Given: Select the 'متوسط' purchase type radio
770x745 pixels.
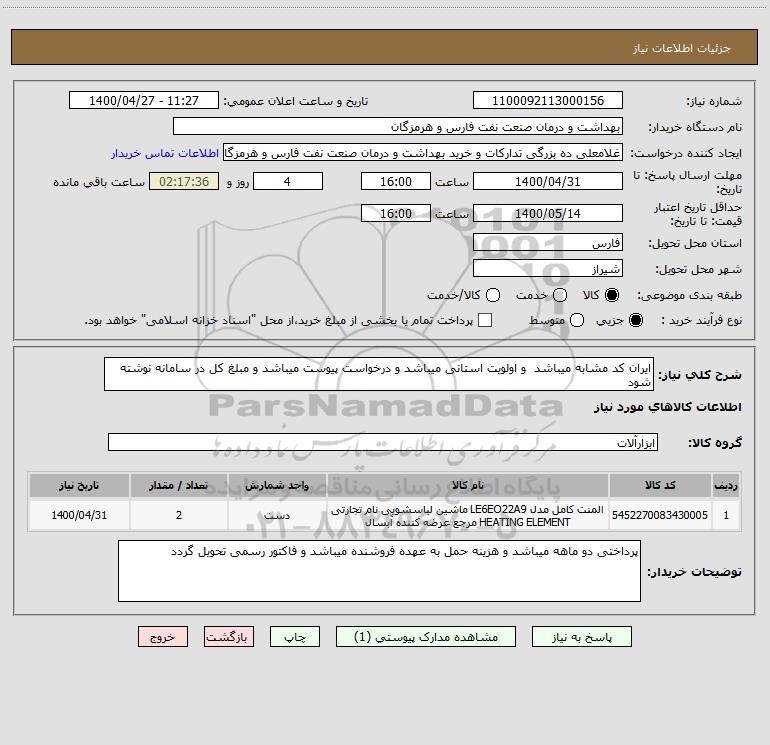Looking at the screenshot, I should click(577, 320).
